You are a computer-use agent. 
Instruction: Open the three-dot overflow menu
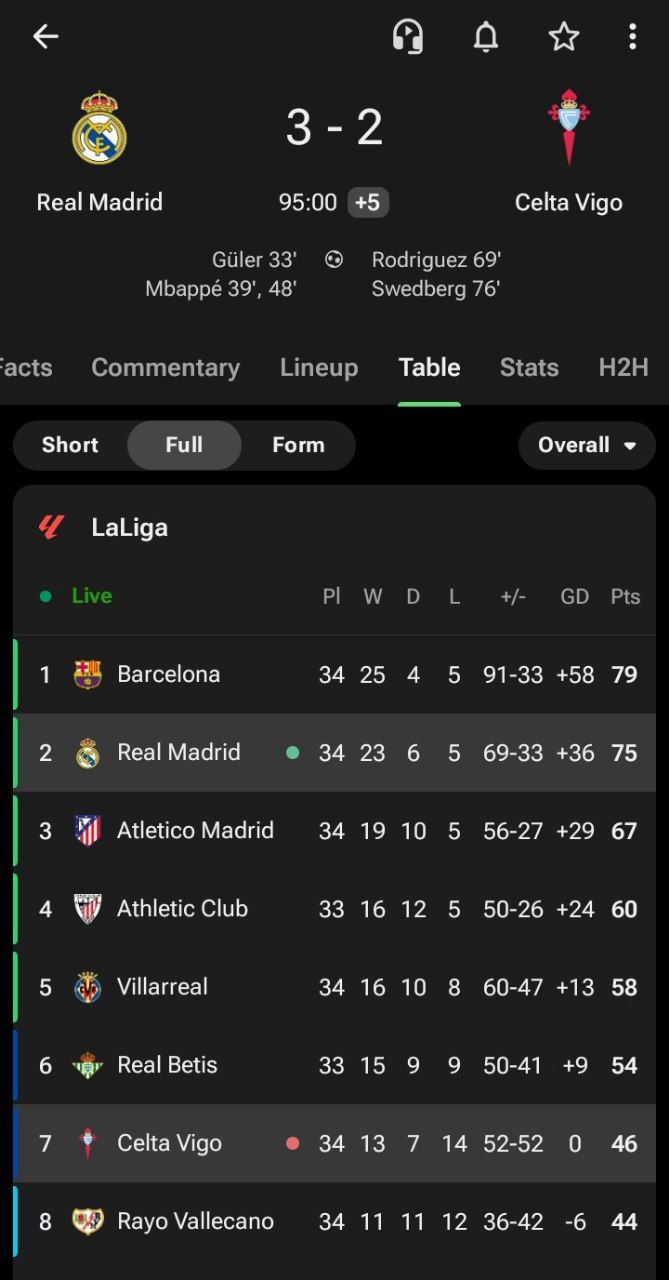pyautogui.click(x=632, y=37)
